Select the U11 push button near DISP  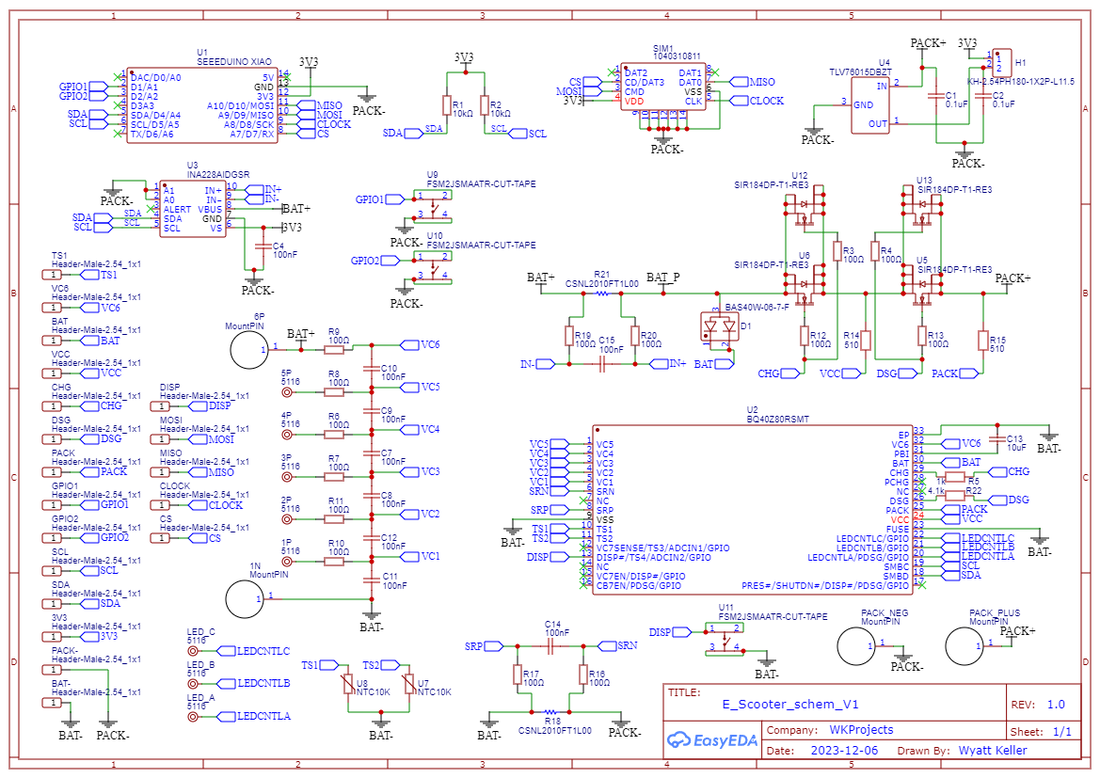(x=725, y=639)
